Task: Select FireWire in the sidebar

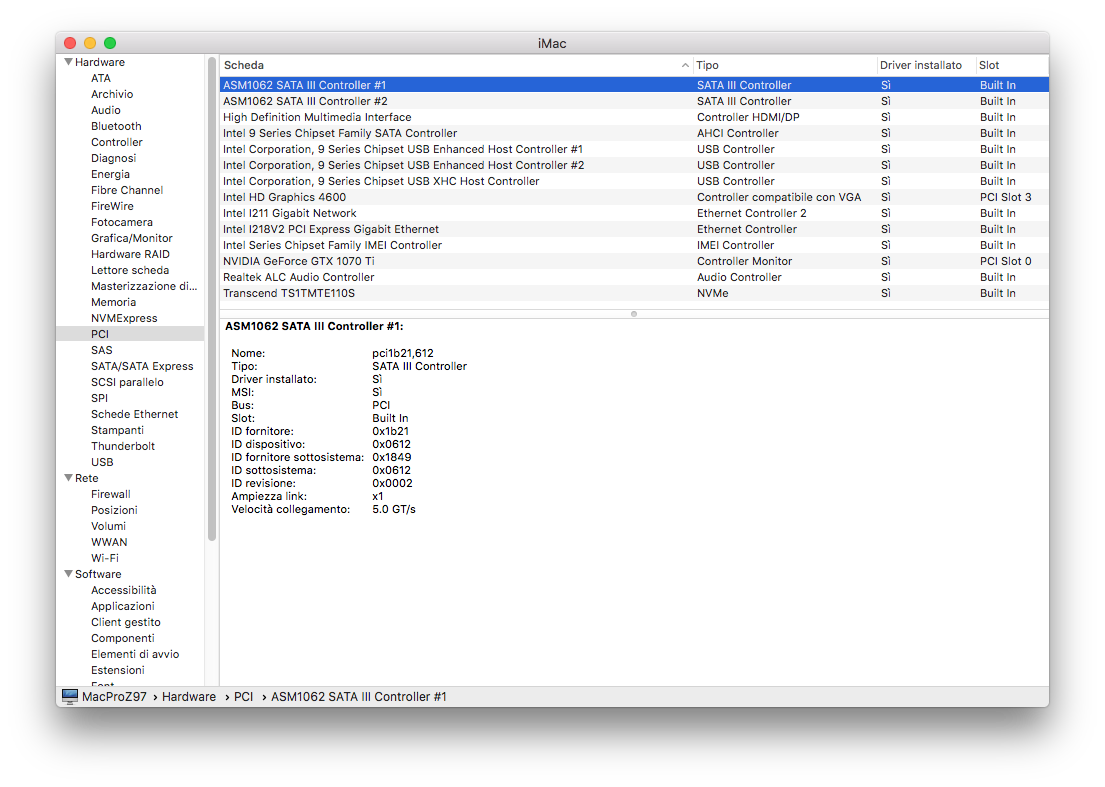Action: pos(112,206)
